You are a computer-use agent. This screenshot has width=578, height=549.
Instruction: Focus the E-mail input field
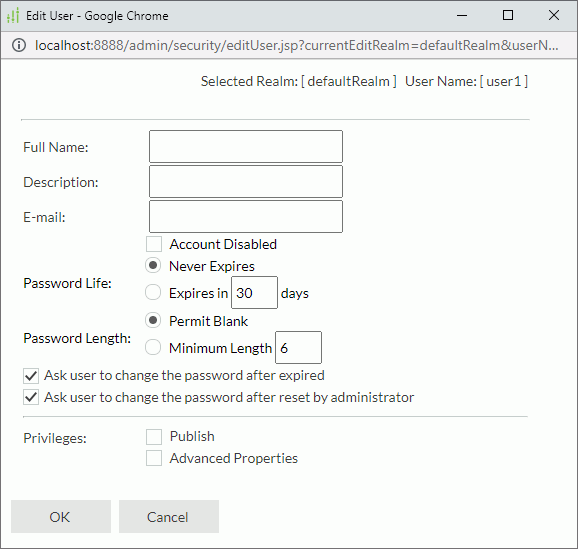[246, 216]
